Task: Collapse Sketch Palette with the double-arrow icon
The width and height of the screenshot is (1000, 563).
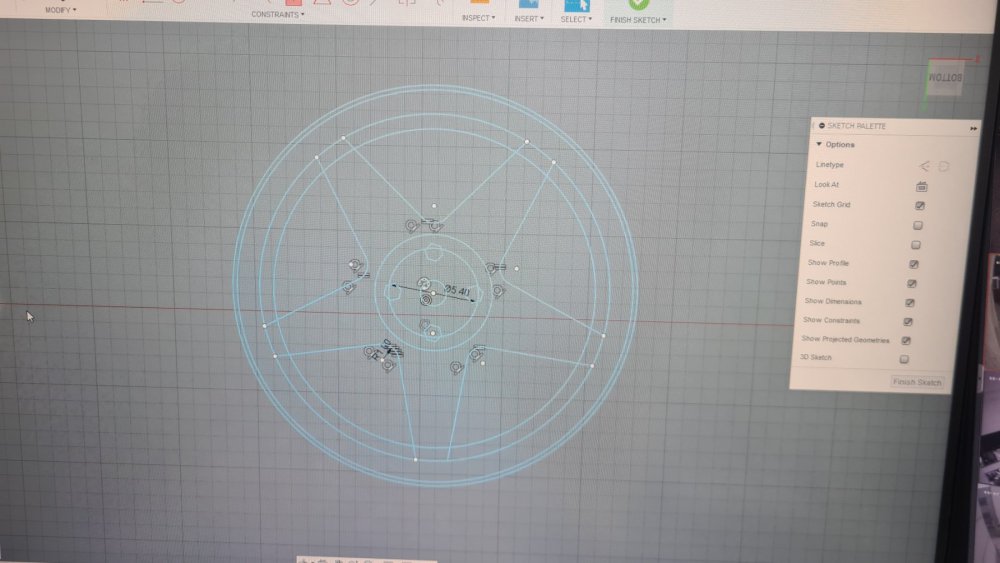Action: [x=973, y=128]
